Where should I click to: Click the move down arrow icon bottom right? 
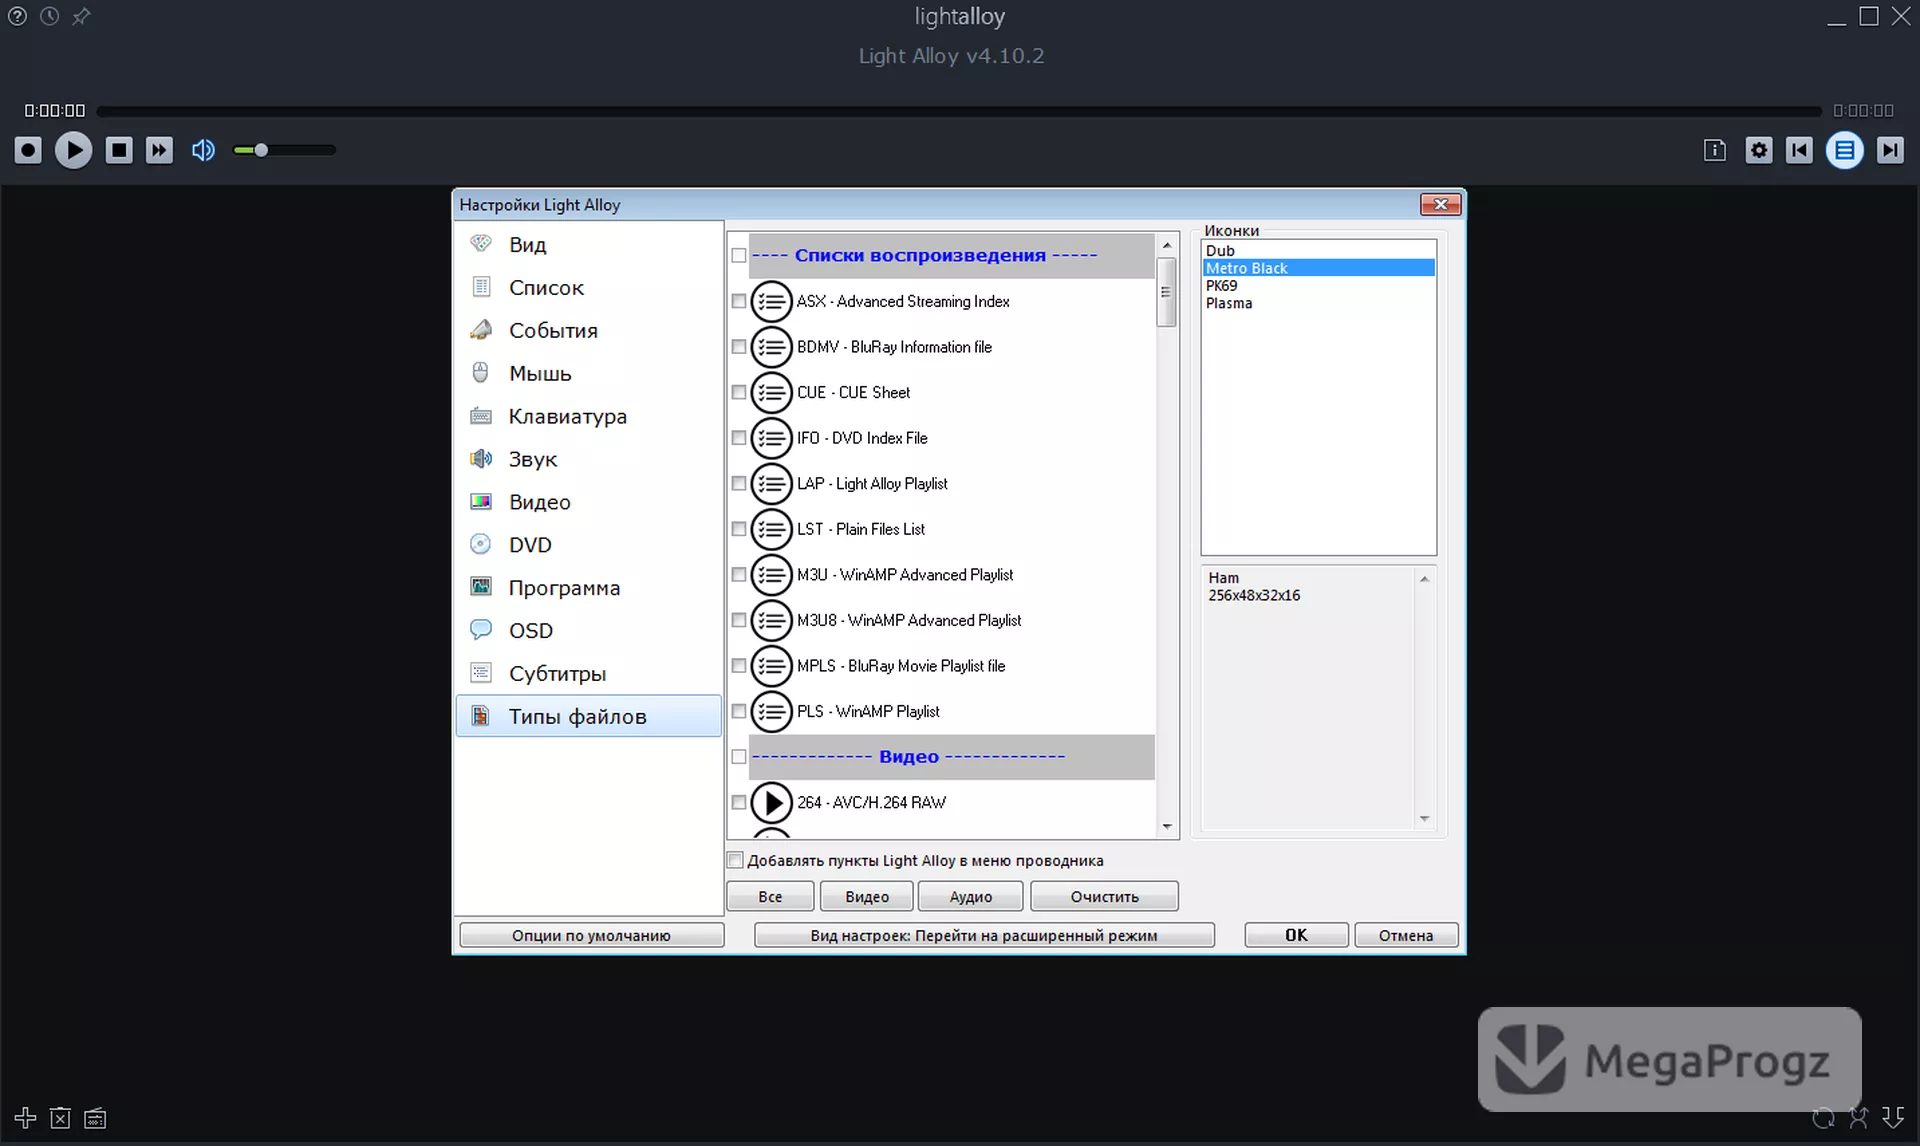pyautogui.click(x=1892, y=1117)
